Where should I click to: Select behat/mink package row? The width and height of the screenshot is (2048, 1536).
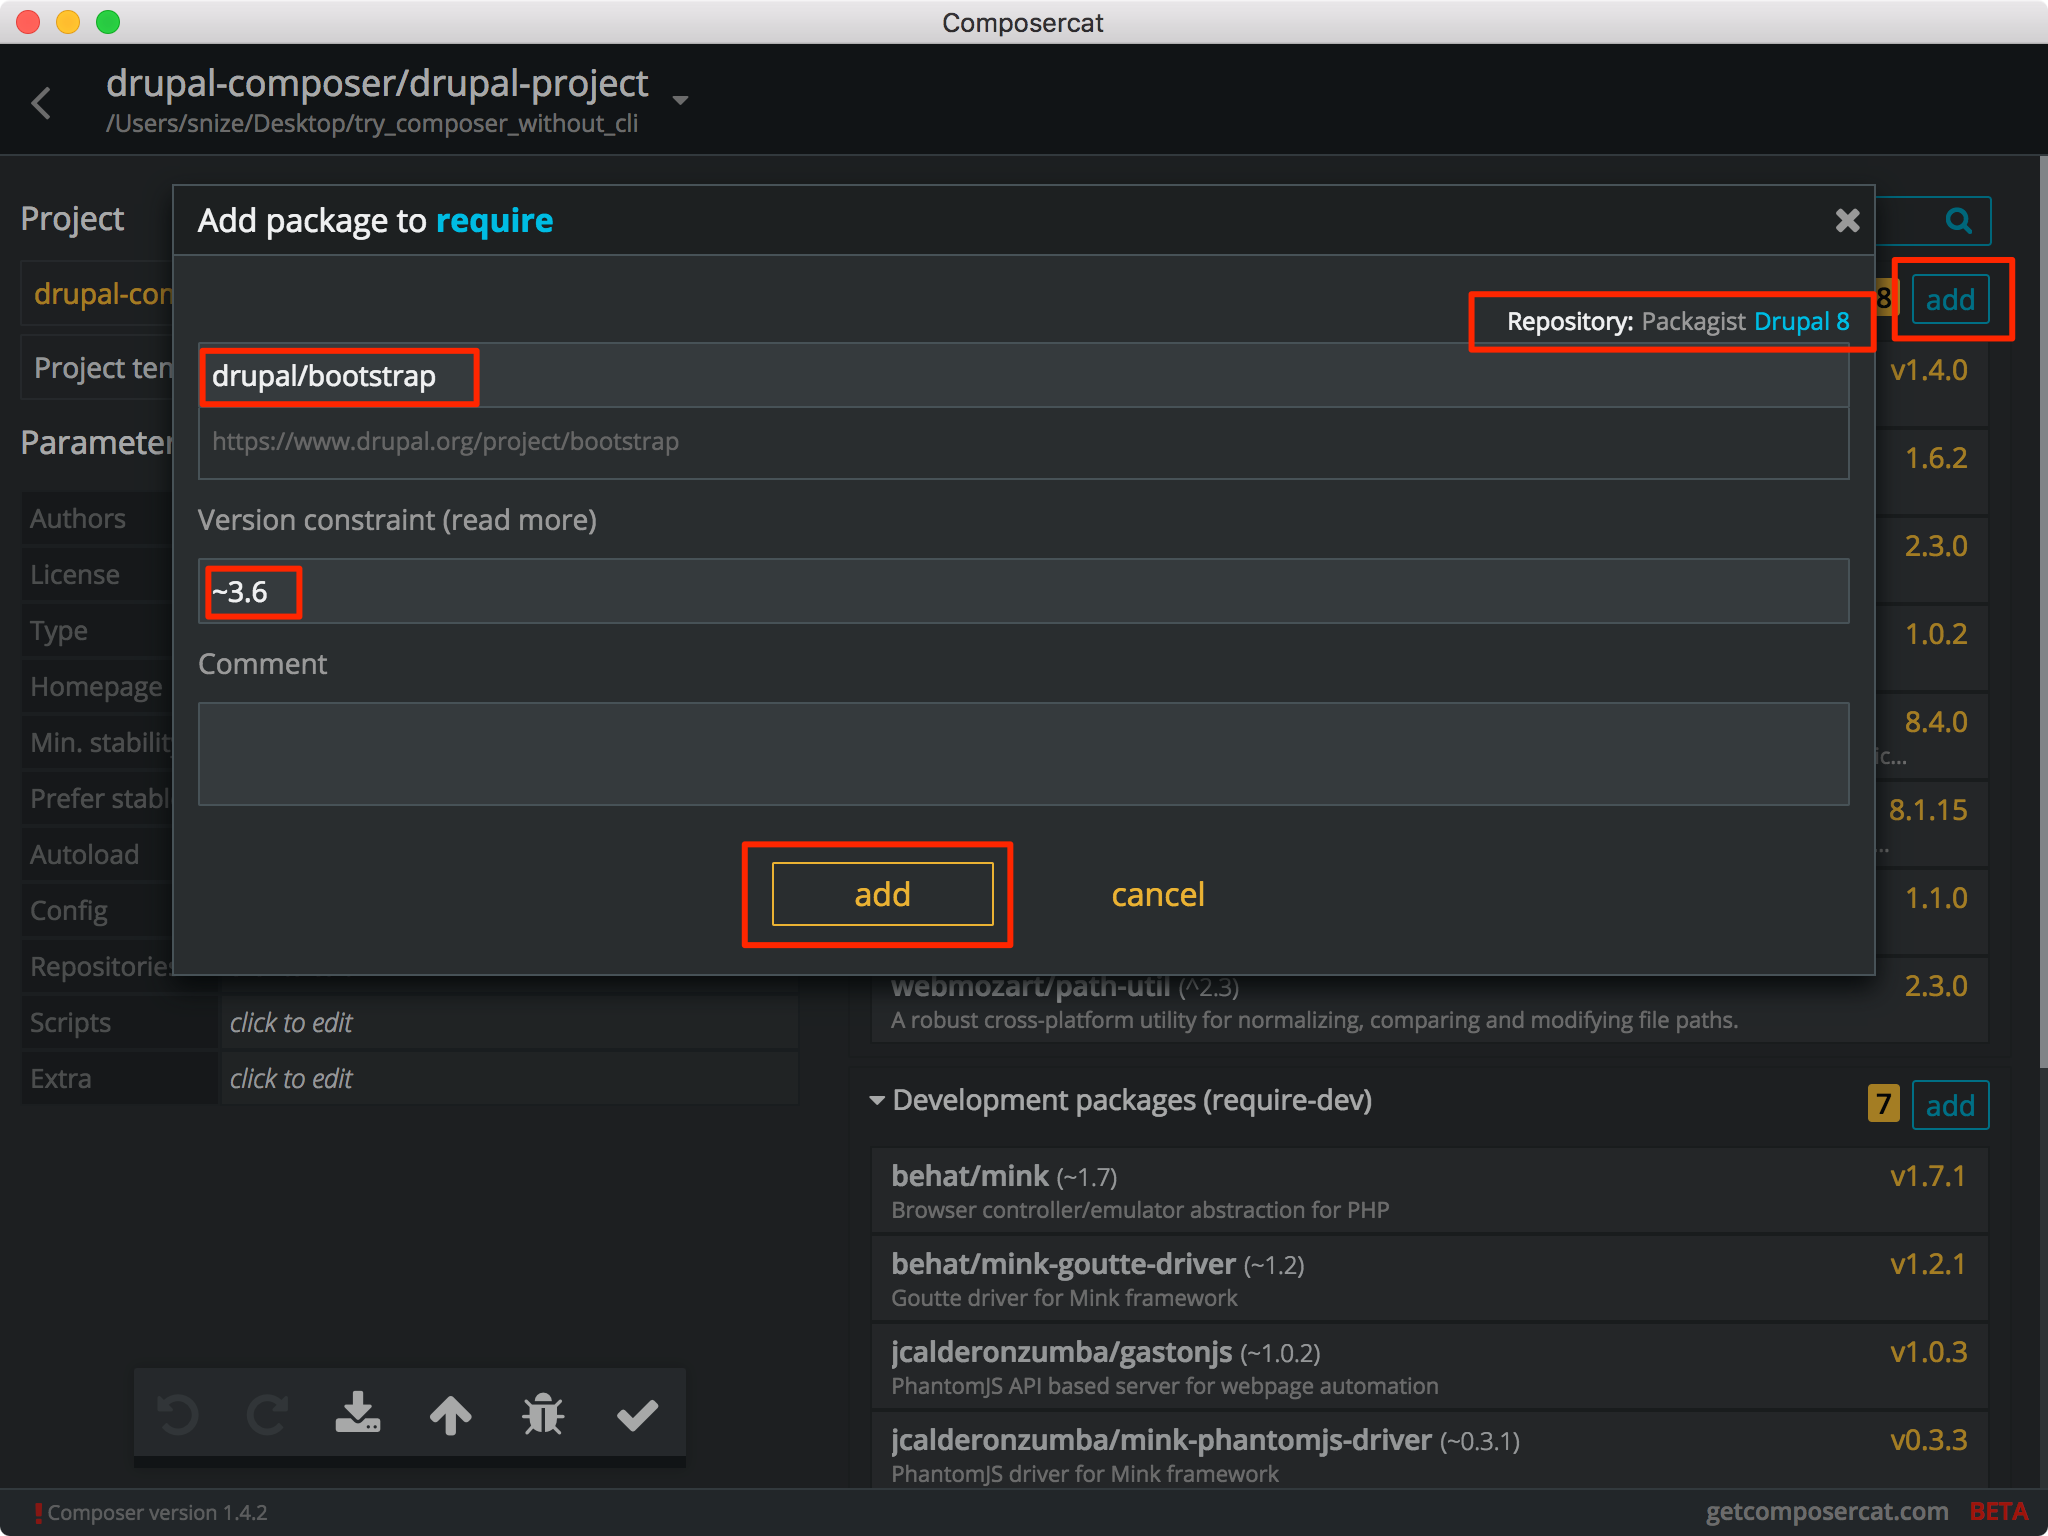tap(1429, 1190)
